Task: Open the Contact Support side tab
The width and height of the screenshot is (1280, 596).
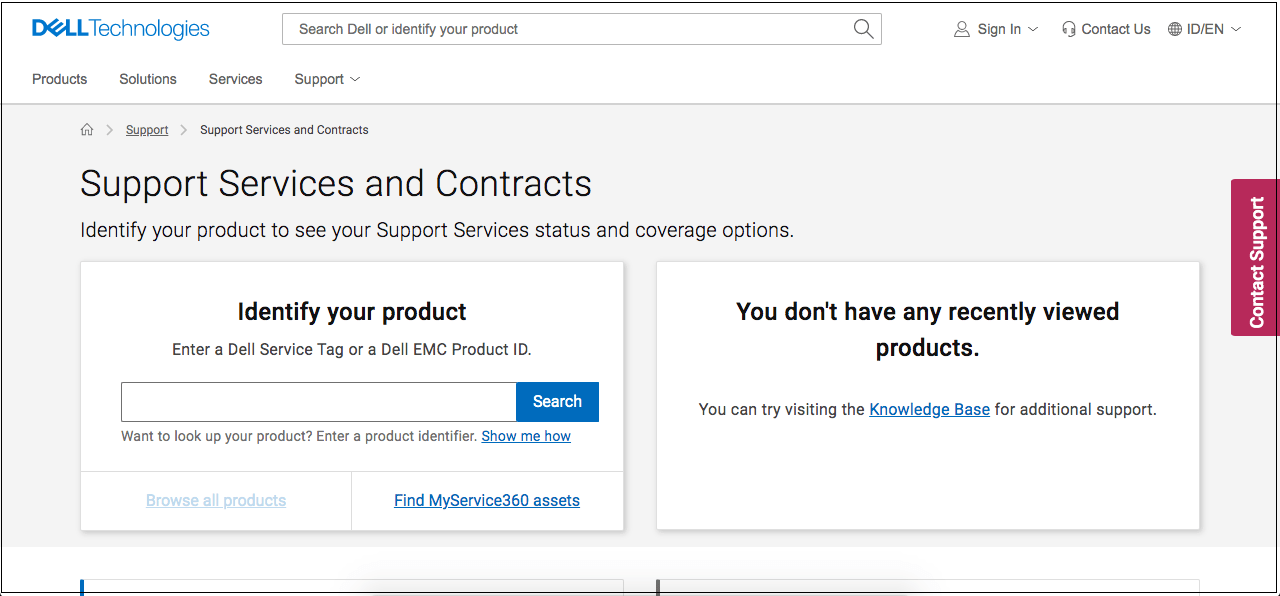Action: (1256, 258)
